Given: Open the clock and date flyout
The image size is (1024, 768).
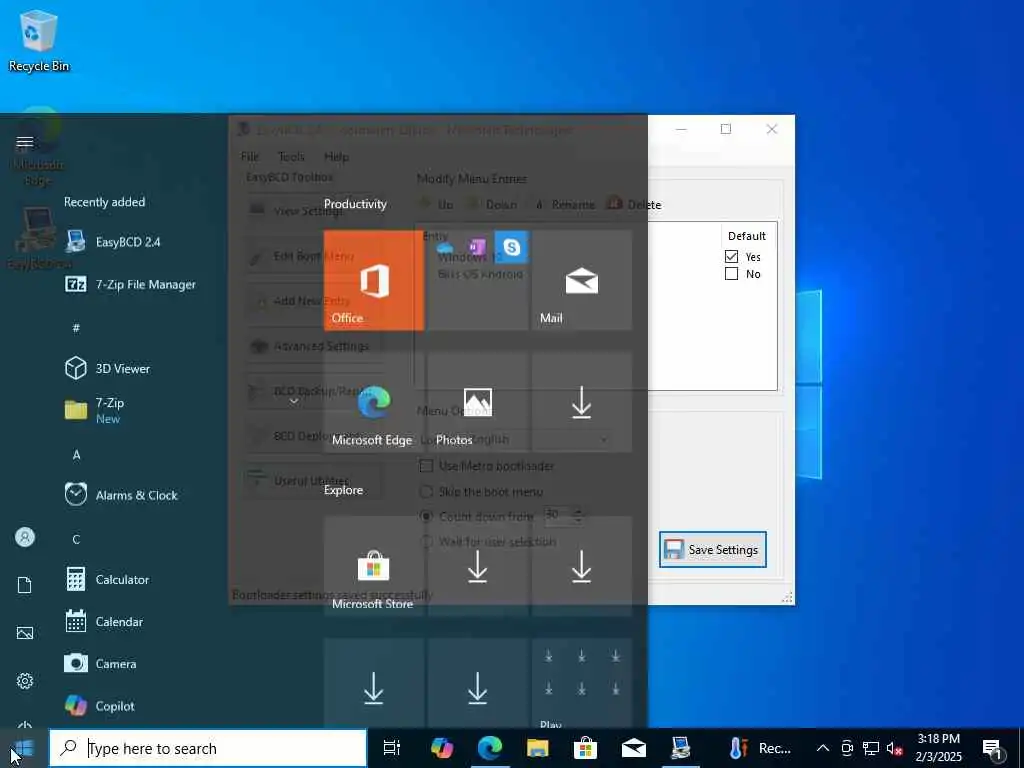Looking at the screenshot, I should pyautogui.click(x=938, y=748).
